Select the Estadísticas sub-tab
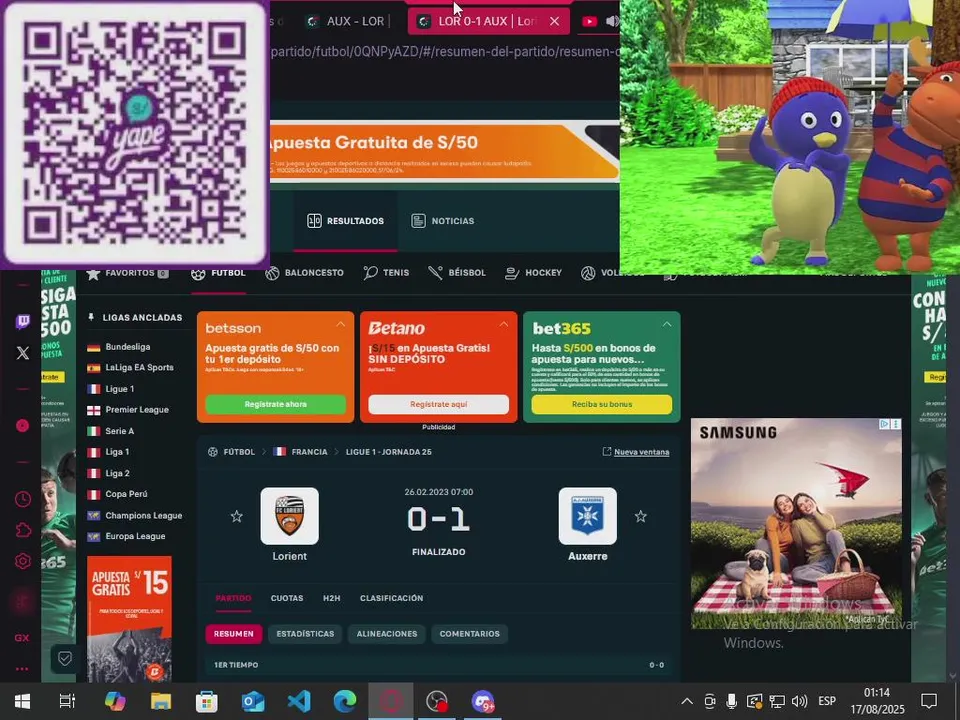The width and height of the screenshot is (960, 720). tap(305, 634)
